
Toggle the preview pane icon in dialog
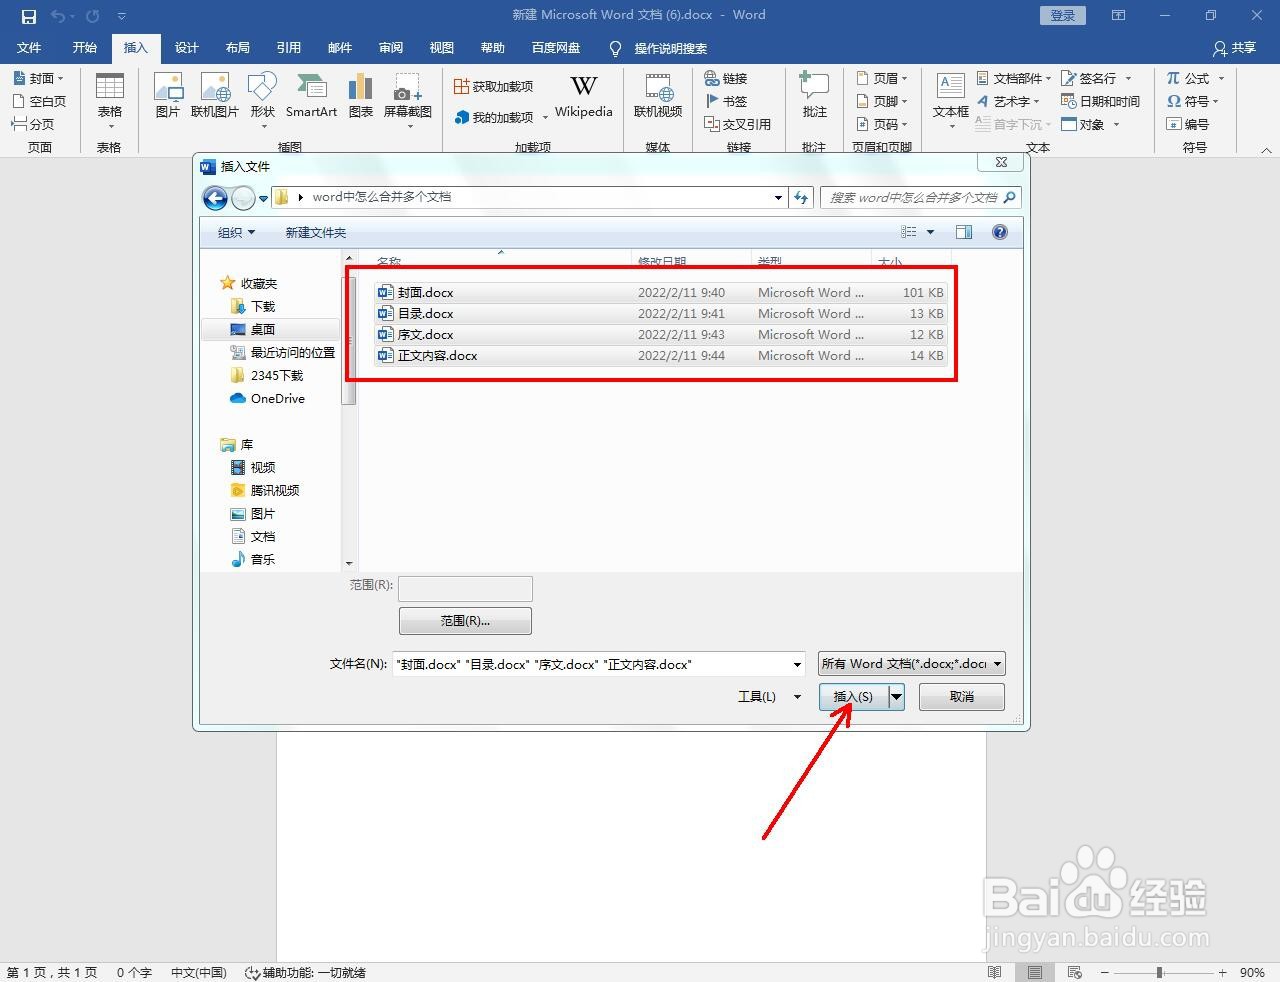(964, 232)
